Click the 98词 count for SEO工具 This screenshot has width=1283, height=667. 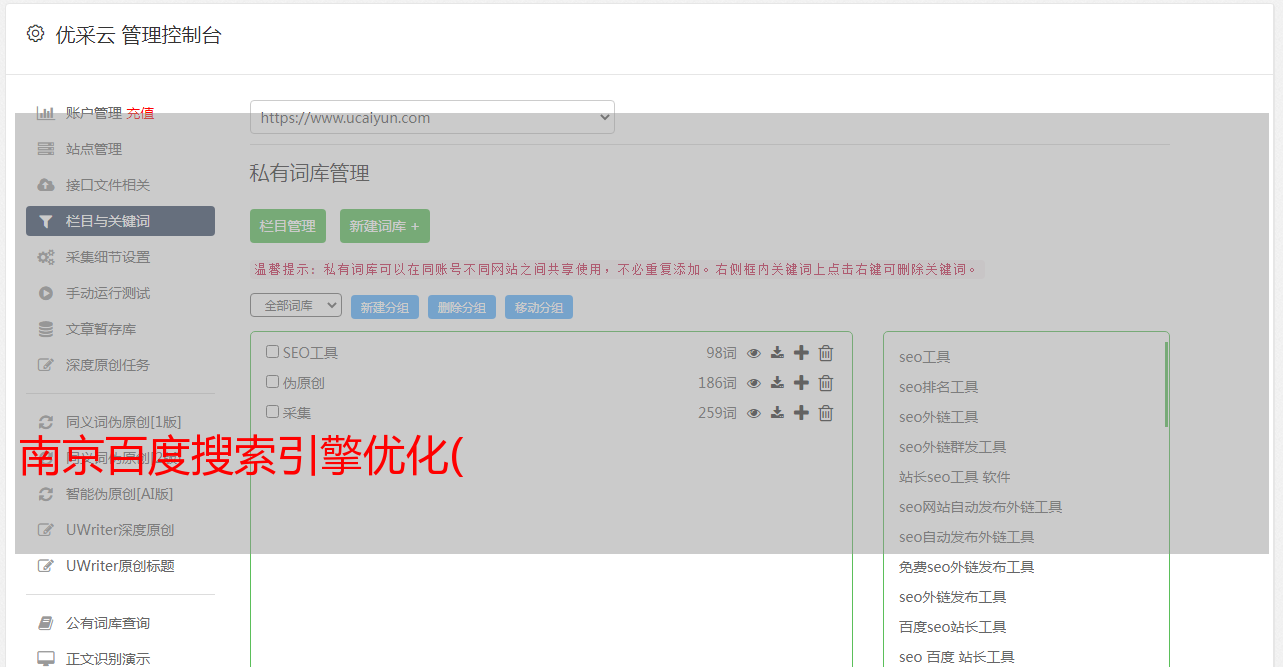(721, 353)
